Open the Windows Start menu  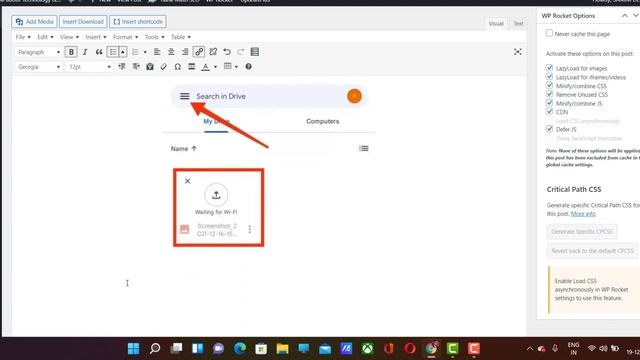133,349
